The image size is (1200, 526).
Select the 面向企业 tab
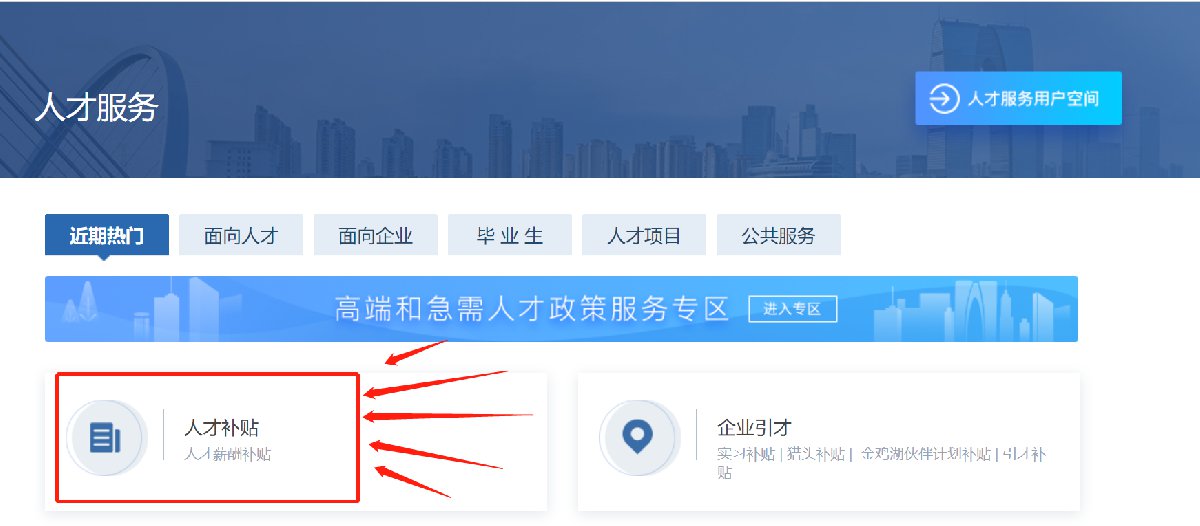coord(375,236)
